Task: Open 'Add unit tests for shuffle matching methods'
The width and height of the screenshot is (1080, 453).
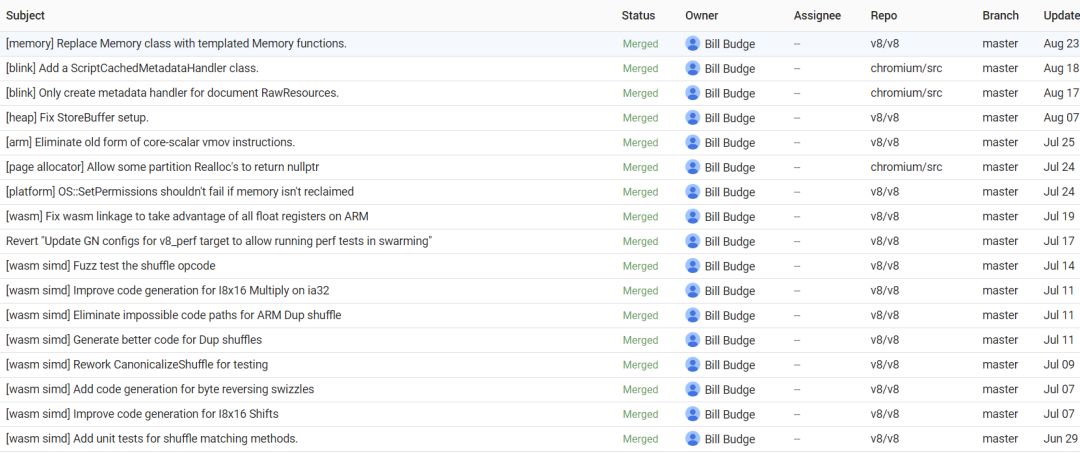Action: click(152, 439)
